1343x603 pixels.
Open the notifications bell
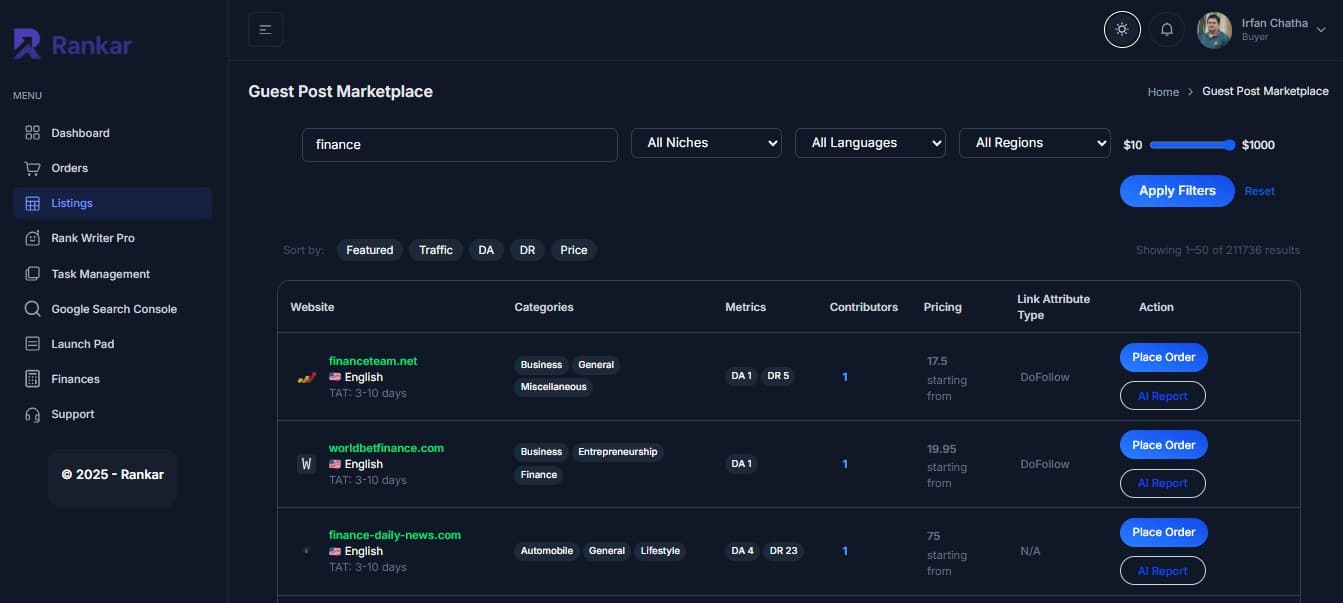[1166, 29]
